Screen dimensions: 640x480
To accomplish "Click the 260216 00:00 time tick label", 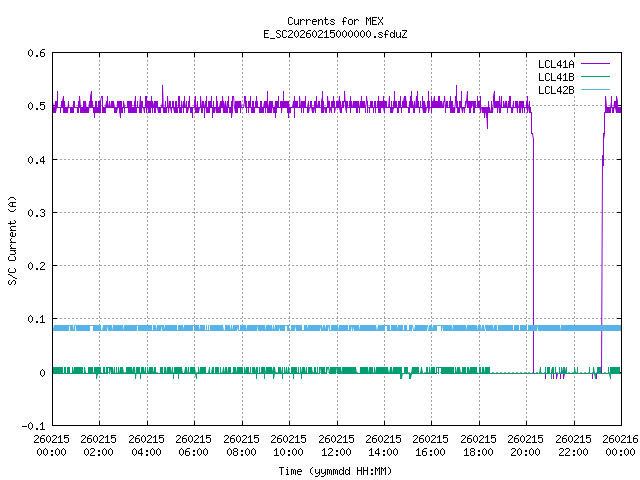I will tap(620, 445).
